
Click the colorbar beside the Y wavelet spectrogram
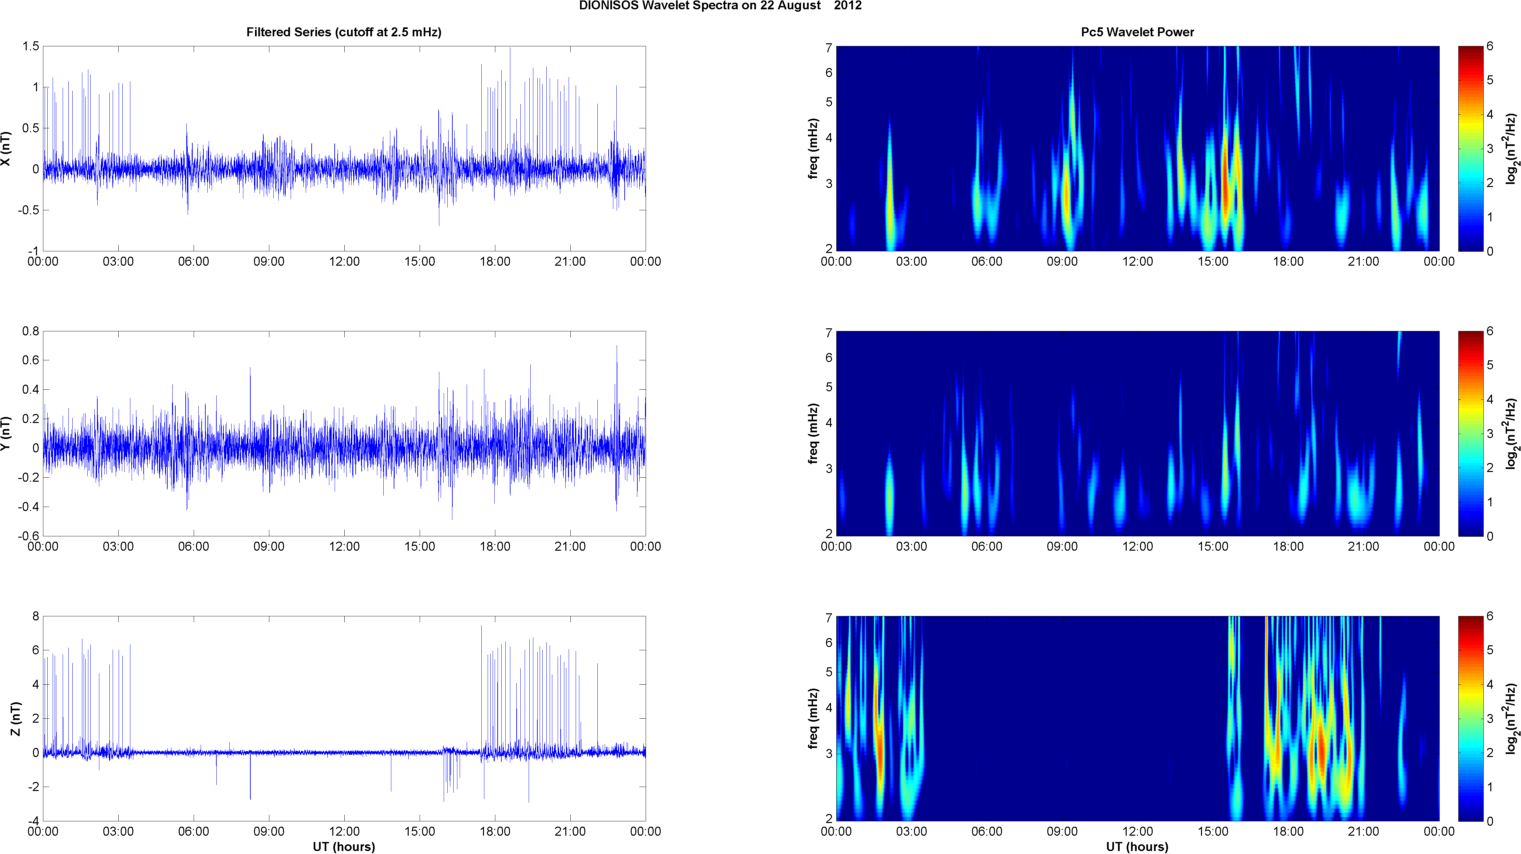pos(1470,434)
